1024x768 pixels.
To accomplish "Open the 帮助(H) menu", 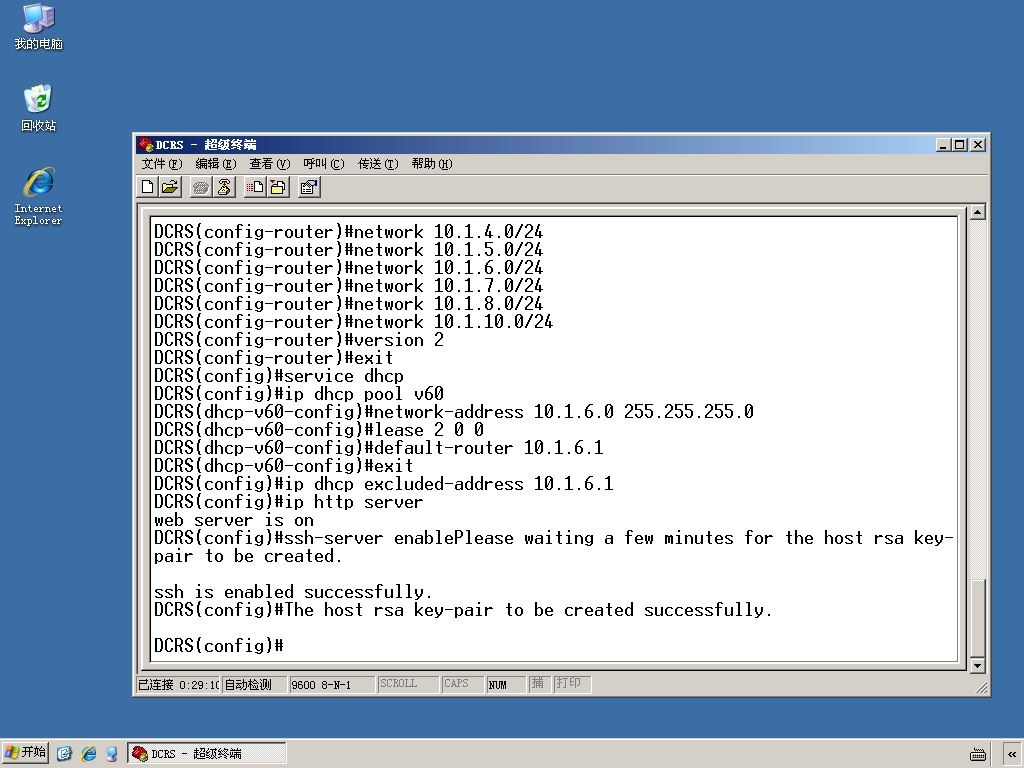I will (432, 164).
